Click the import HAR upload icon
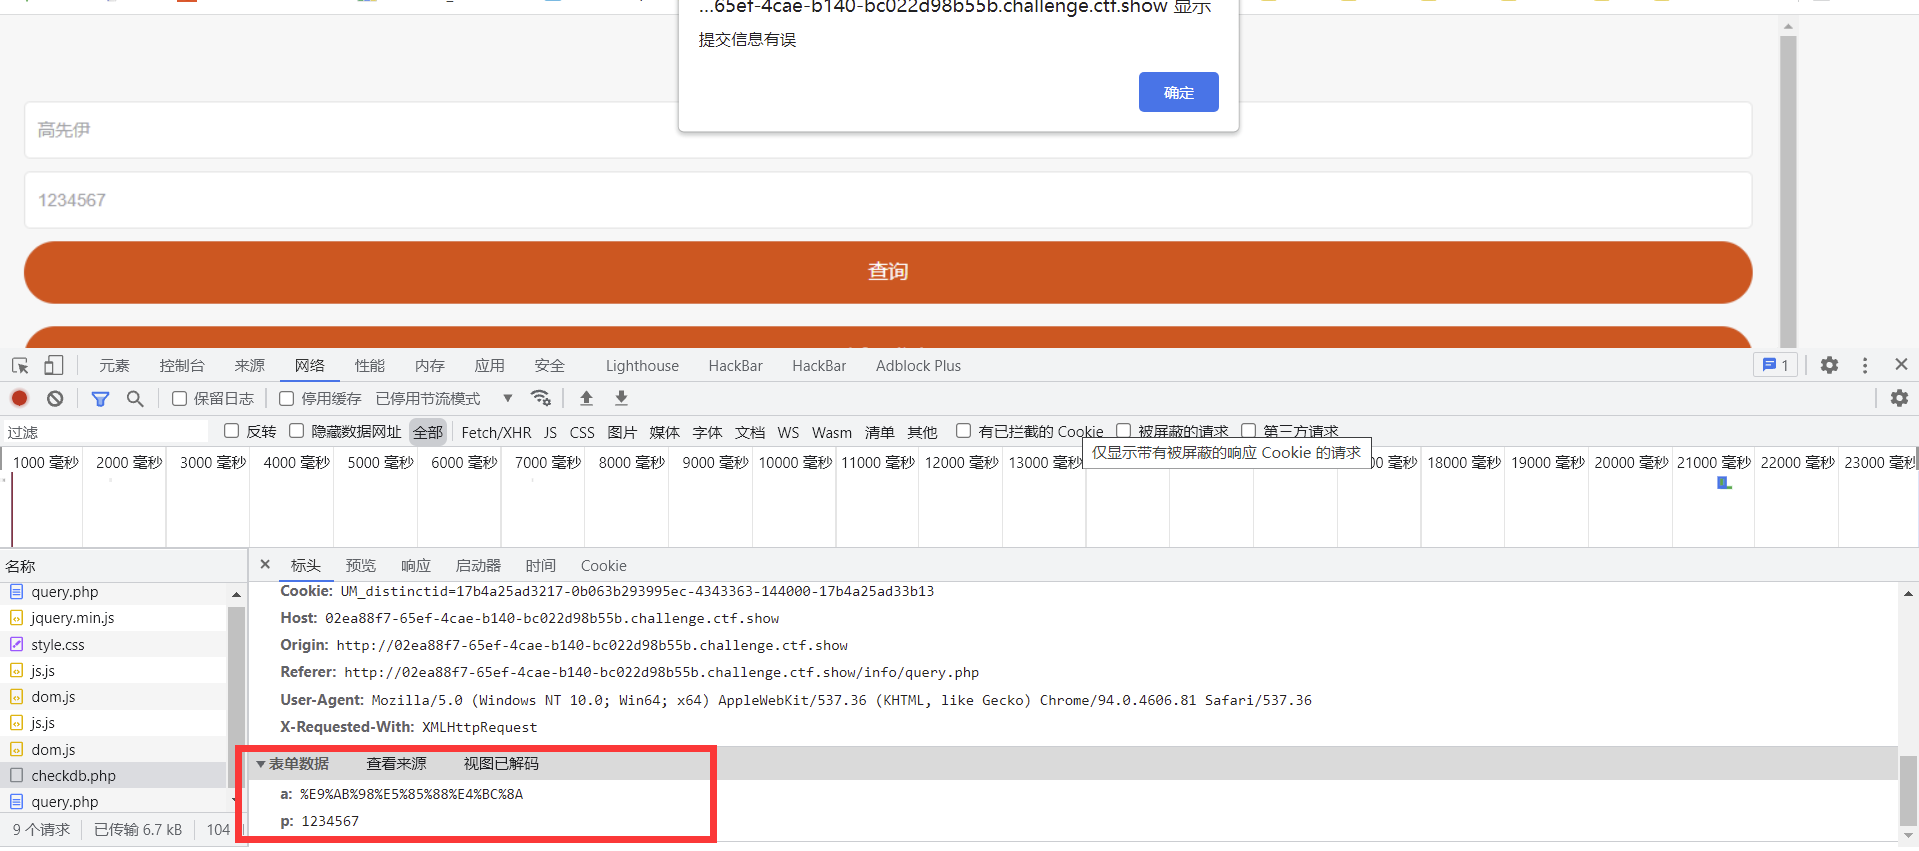Image resolution: width=1919 pixels, height=851 pixels. click(x=587, y=398)
